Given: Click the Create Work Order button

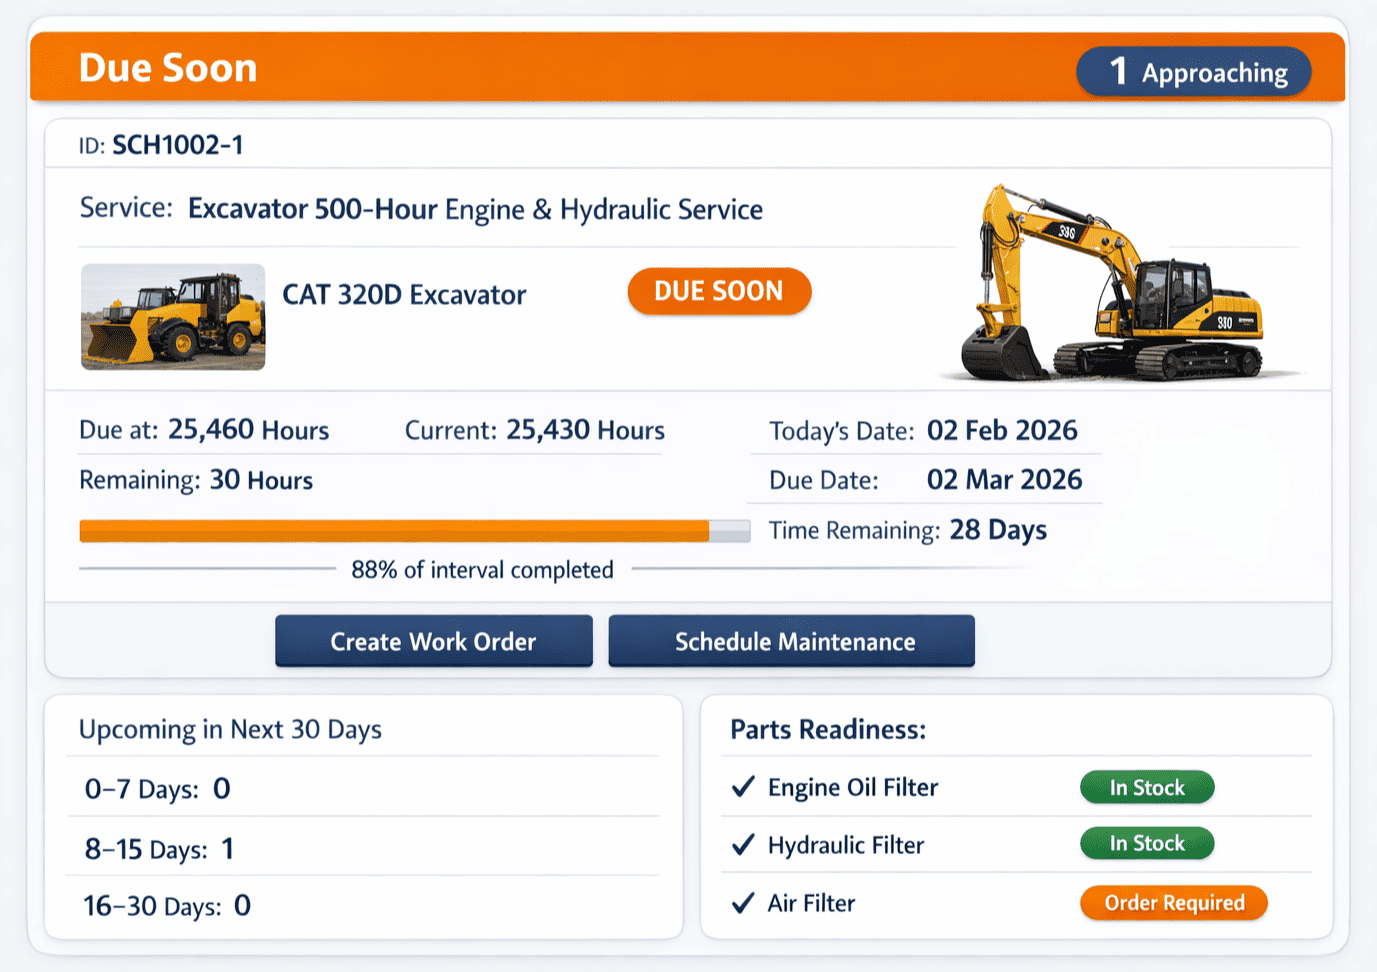Looking at the screenshot, I should [433, 641].
